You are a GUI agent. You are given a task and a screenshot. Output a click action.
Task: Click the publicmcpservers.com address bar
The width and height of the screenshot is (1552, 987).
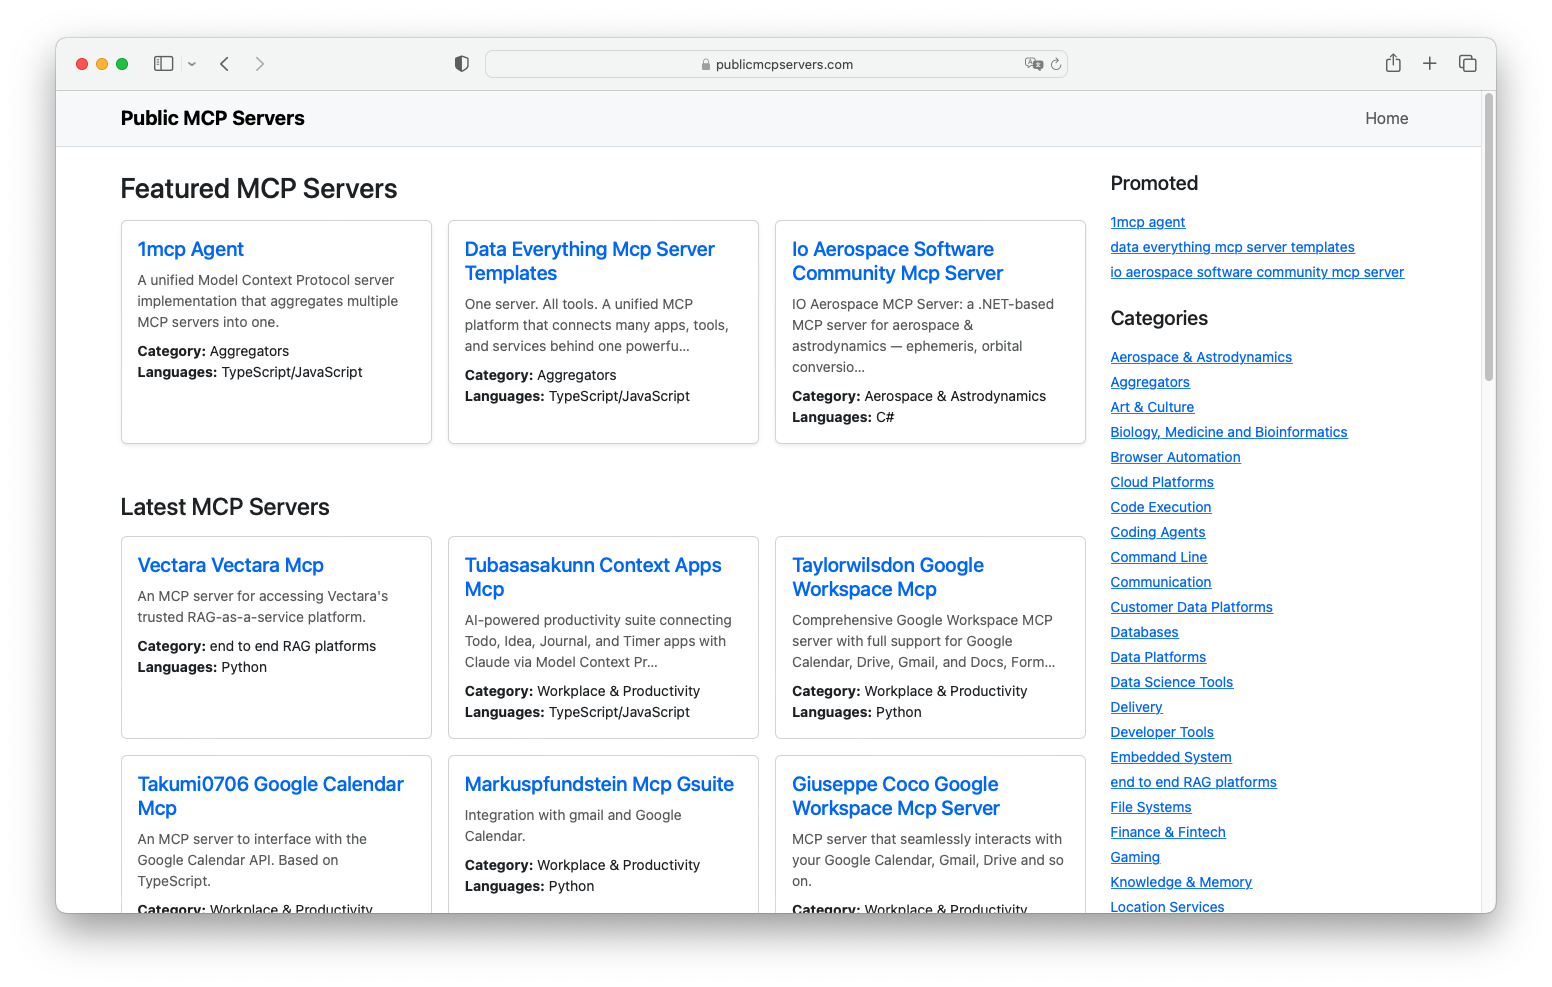[x=776, y=64]
